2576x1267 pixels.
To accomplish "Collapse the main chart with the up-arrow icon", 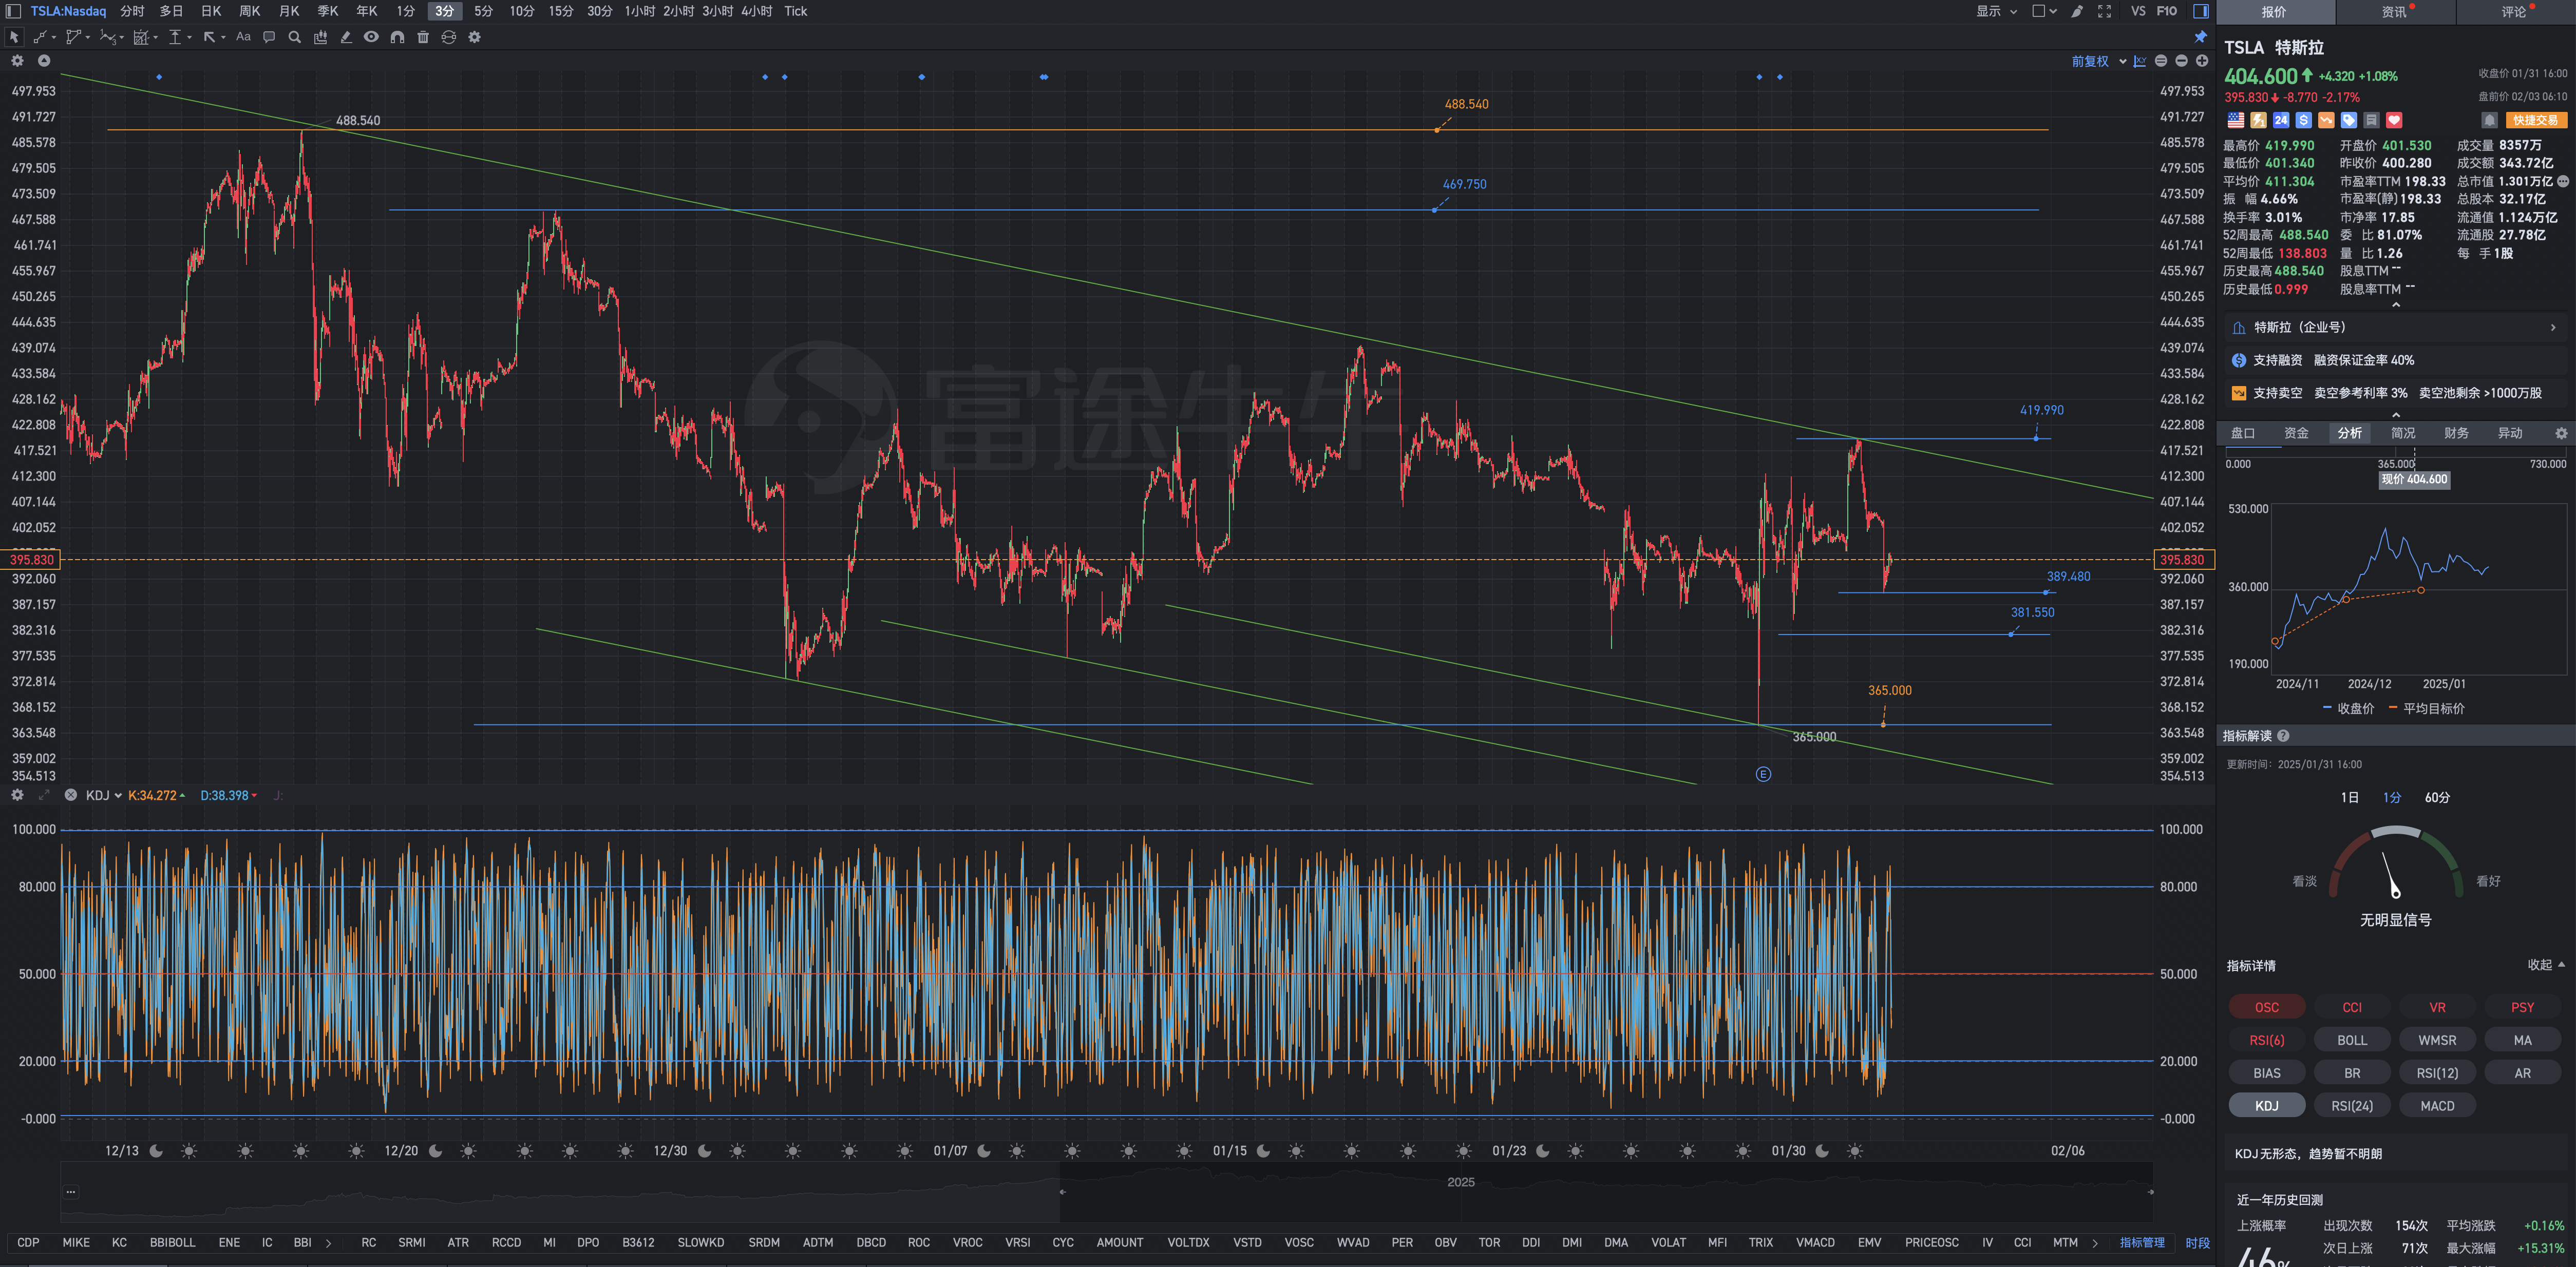I will click(44, 61).
